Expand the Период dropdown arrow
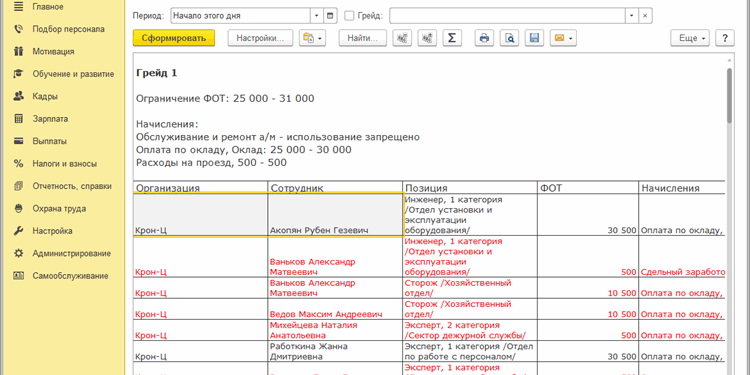 (317, 16)
